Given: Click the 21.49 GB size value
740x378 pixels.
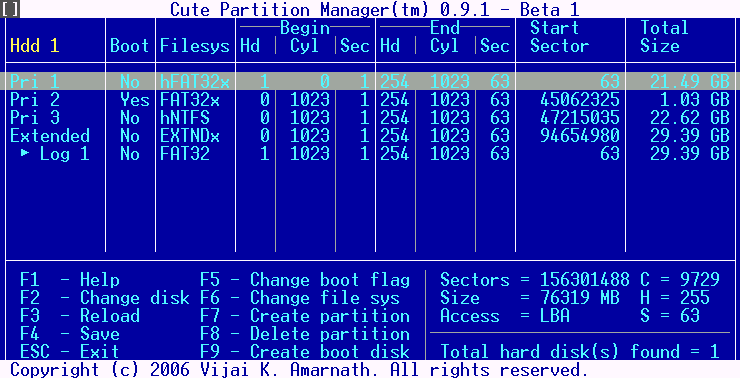Looking at the screenshot, I should [690, 82].
